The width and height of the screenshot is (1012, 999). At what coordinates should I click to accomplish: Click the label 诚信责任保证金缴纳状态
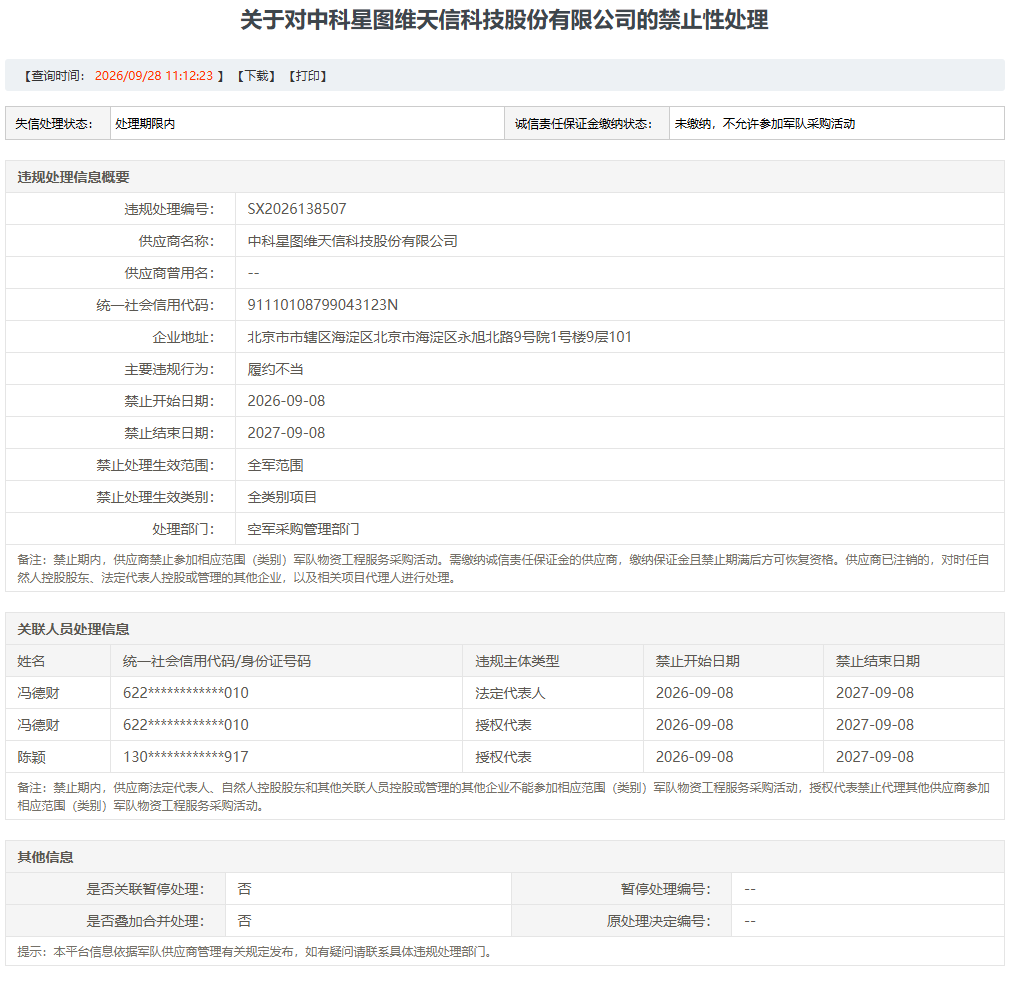(x=583, y=124)
